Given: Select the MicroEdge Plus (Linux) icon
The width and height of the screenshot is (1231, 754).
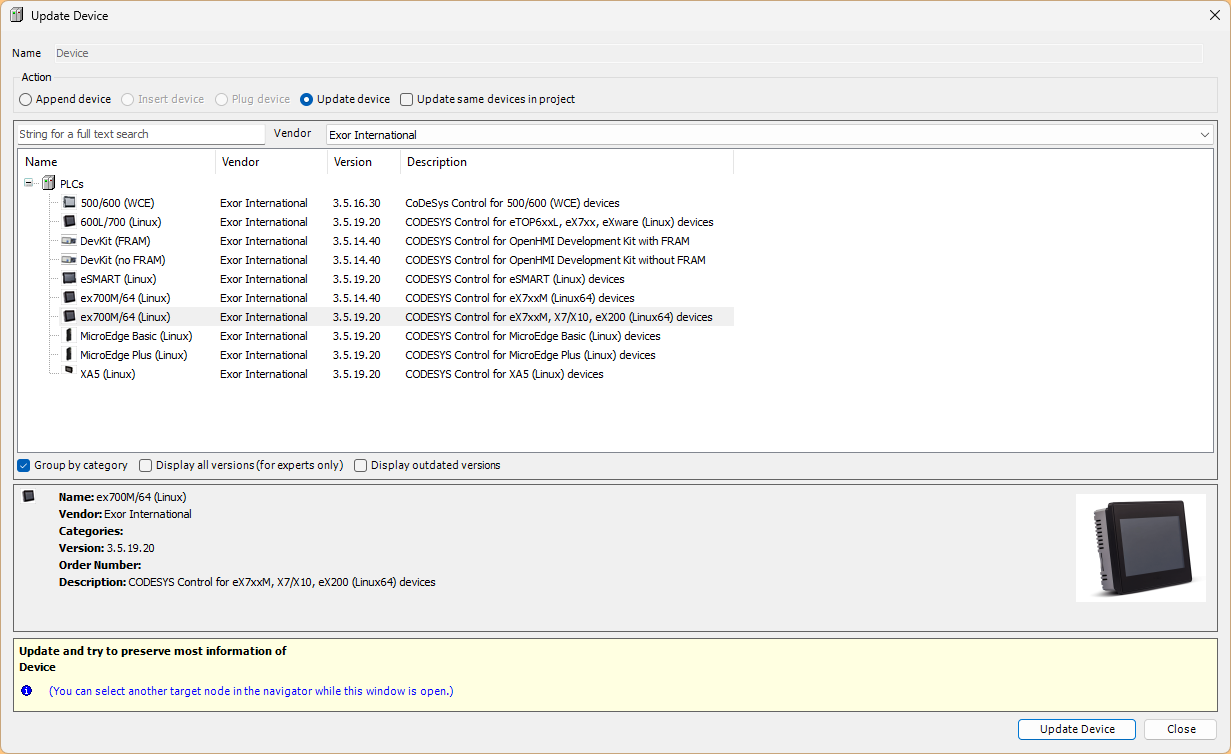Looking at the screenshot, I should (x=69, y=355).
